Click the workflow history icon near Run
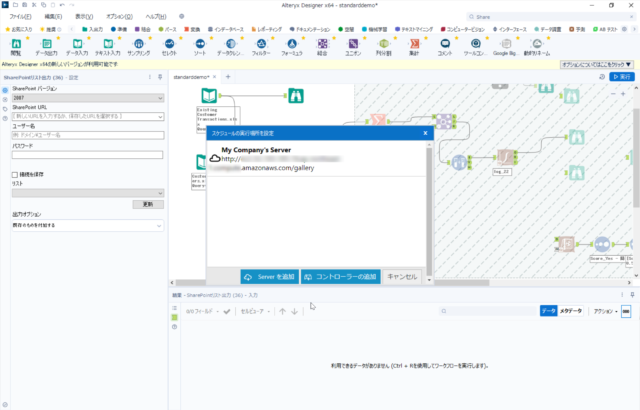This screenshot has height=410, width=640. point(602,77)
